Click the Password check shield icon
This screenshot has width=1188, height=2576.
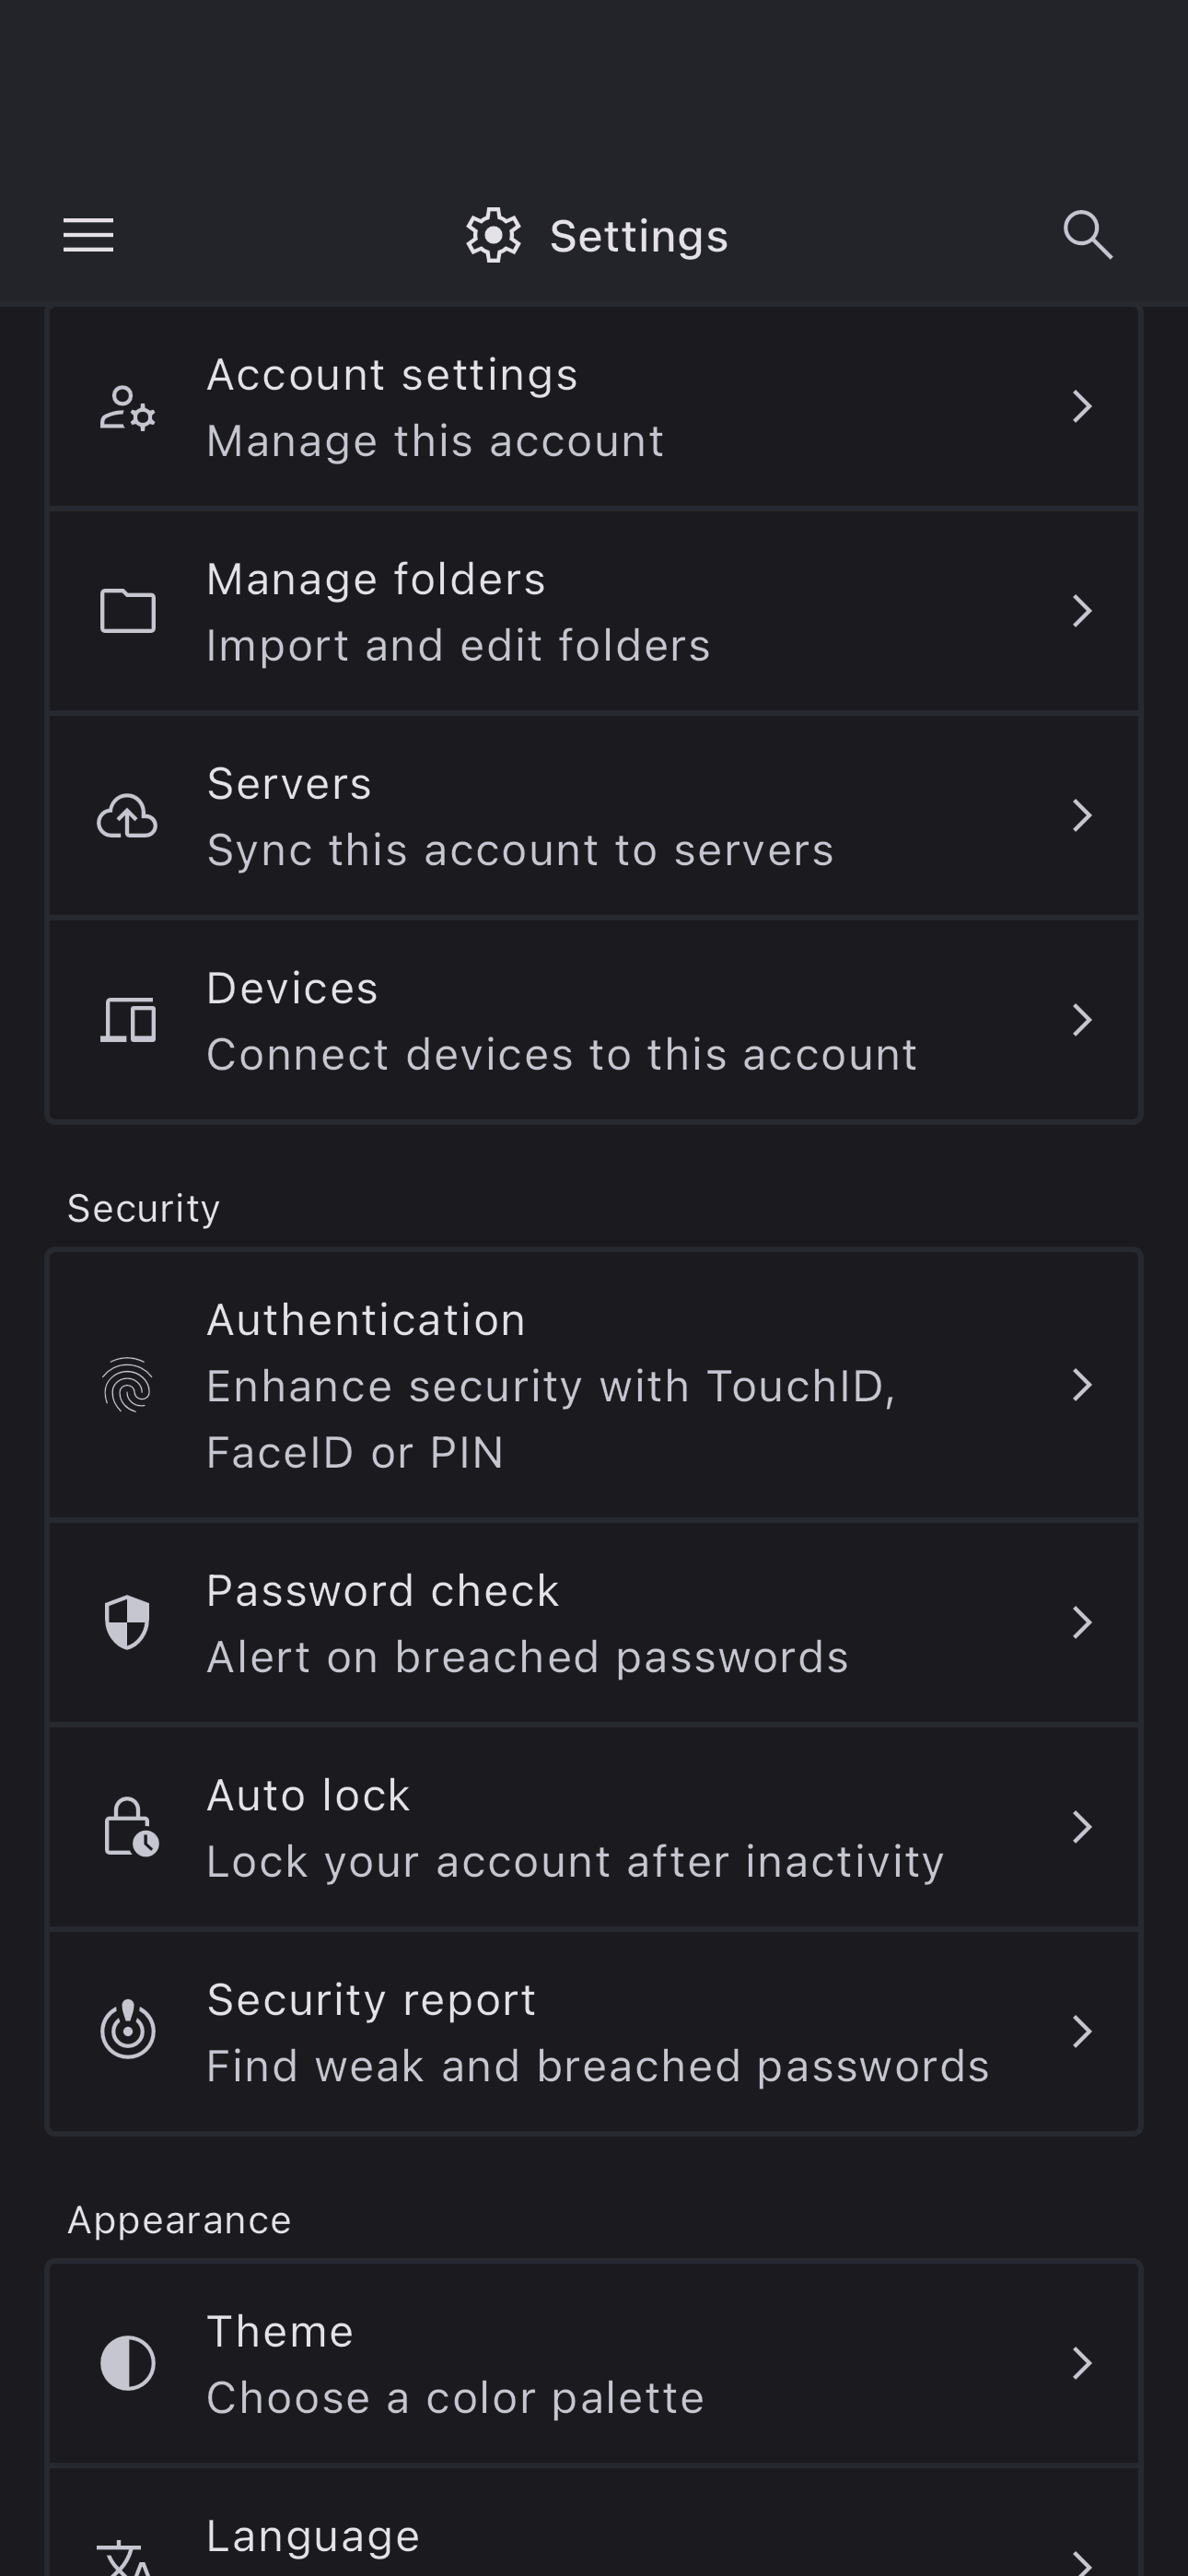click(128, 1622)
